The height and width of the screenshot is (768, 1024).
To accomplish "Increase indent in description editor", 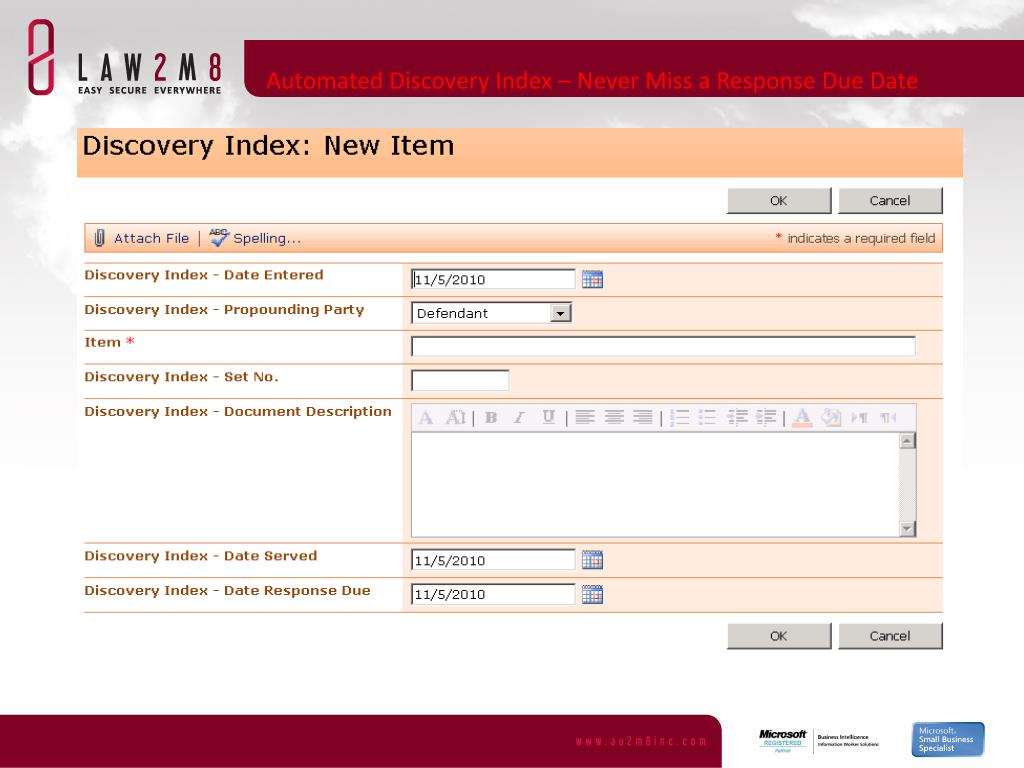I will click(766, 417).
